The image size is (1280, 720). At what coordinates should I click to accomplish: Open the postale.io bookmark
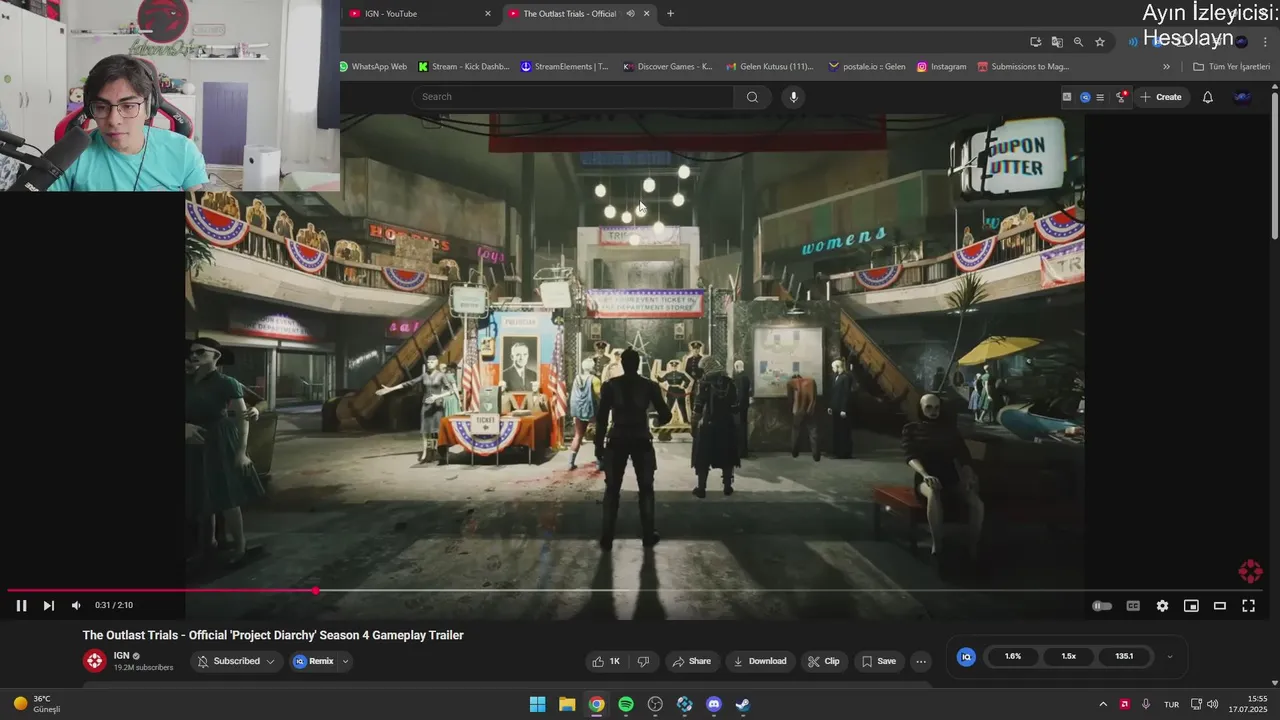pos(867,67)
